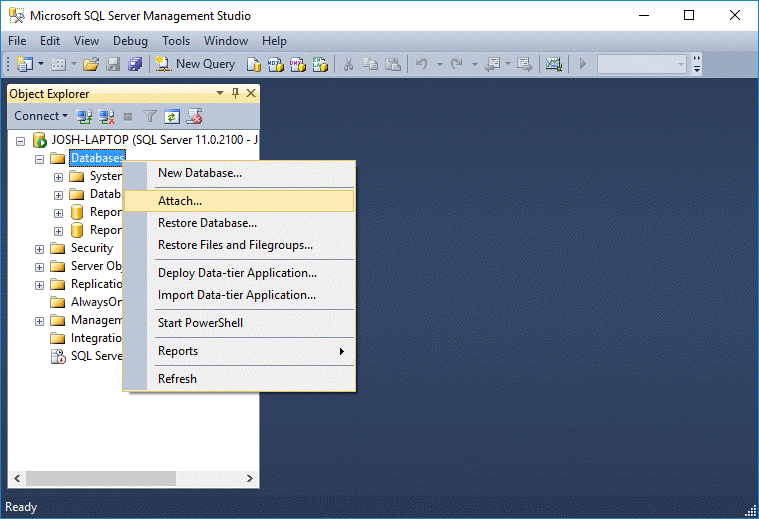Toggle Auto Hide pin on Object Explorer
Viewport: 759px width, 519px height.
[236, 93]
